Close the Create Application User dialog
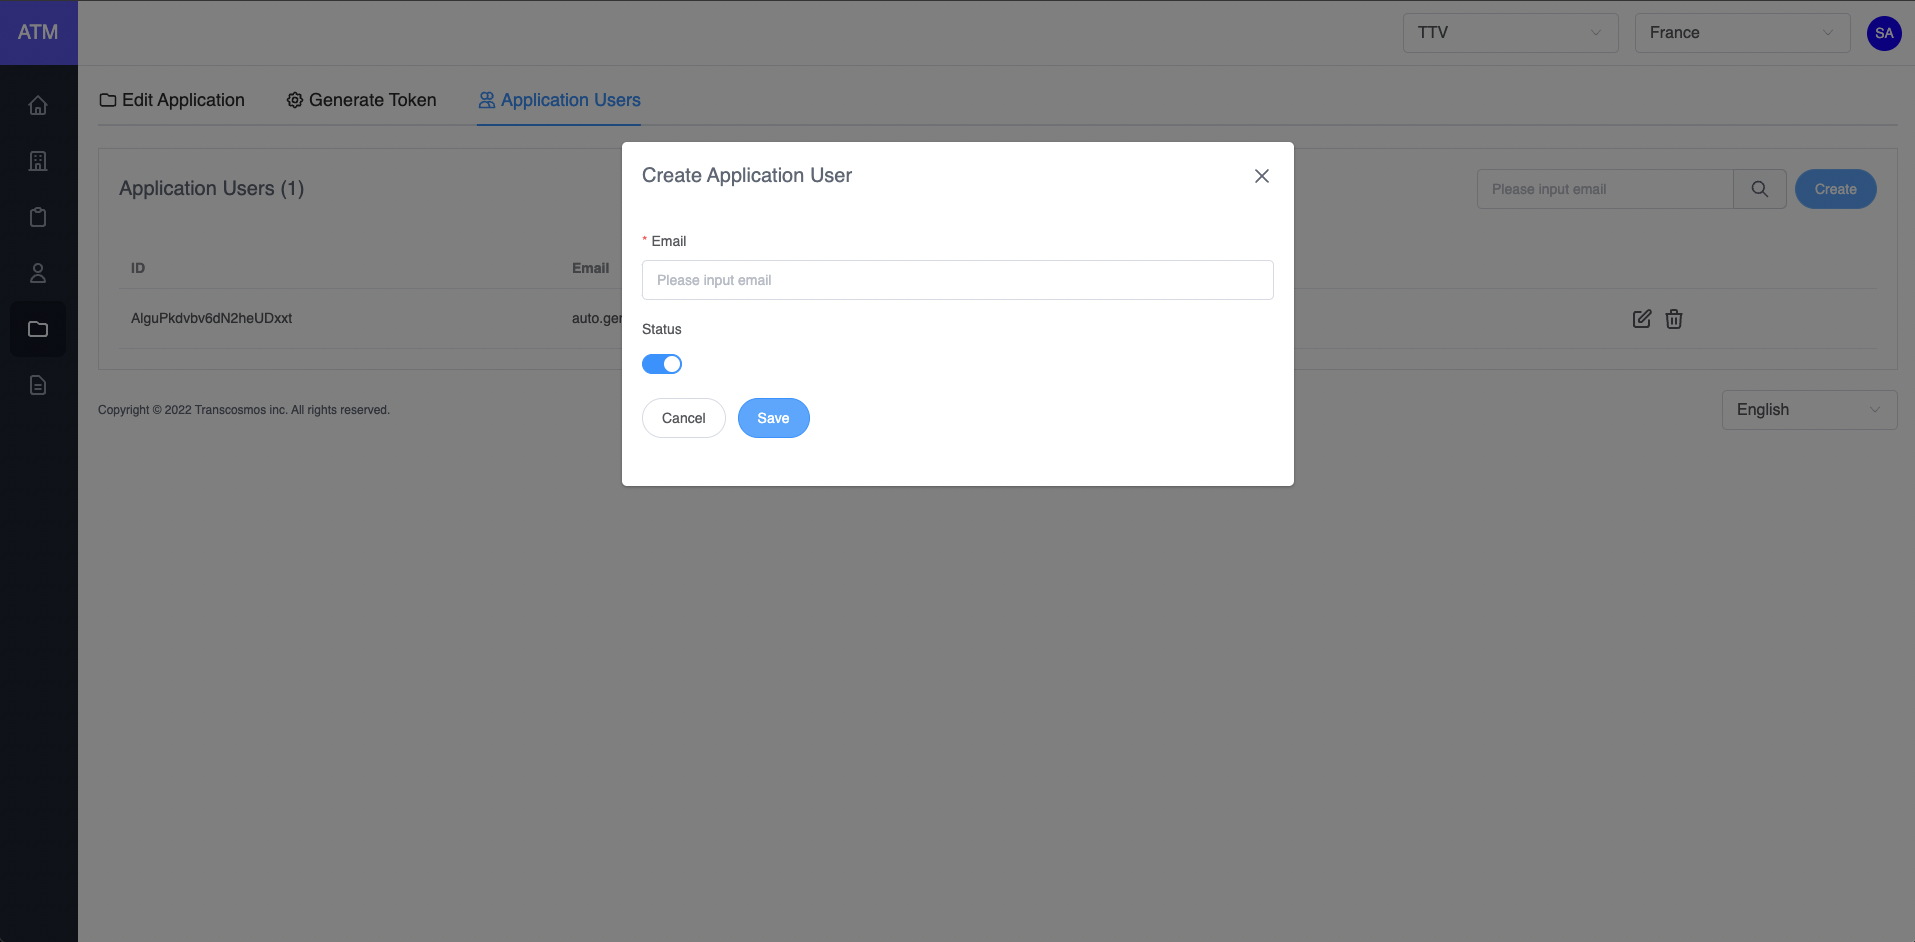Viewport: 1915px width, 942px height. (1261, 176)
